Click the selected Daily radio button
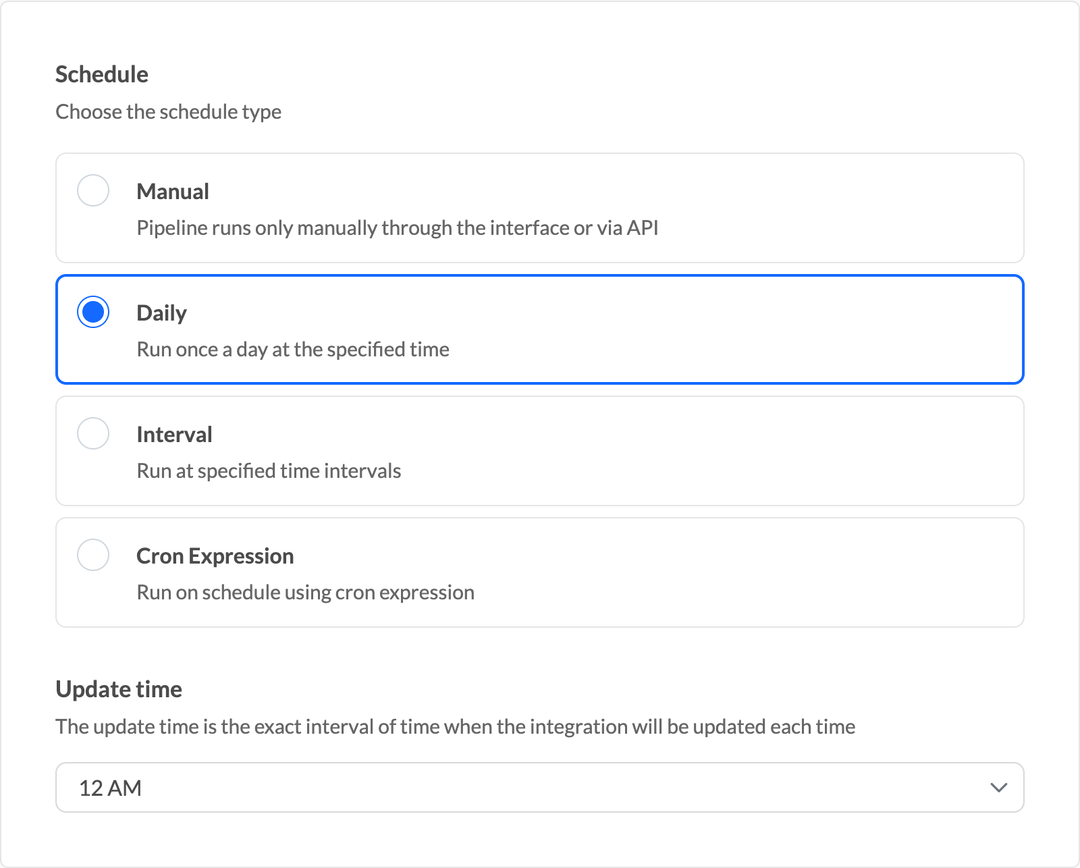The image size is (1080, 868). (x=93, y=312)
